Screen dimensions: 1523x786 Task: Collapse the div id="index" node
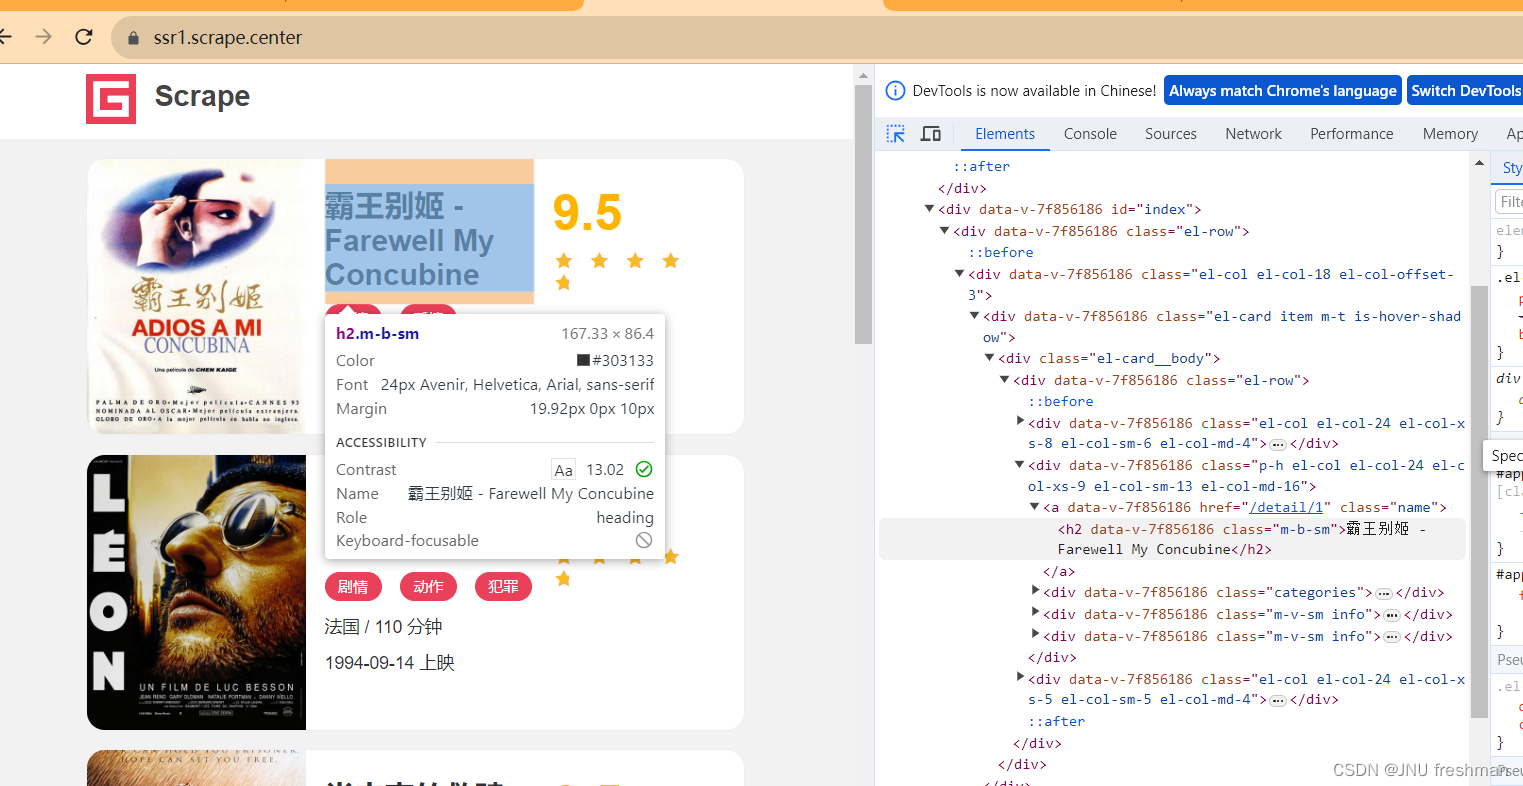930,209
